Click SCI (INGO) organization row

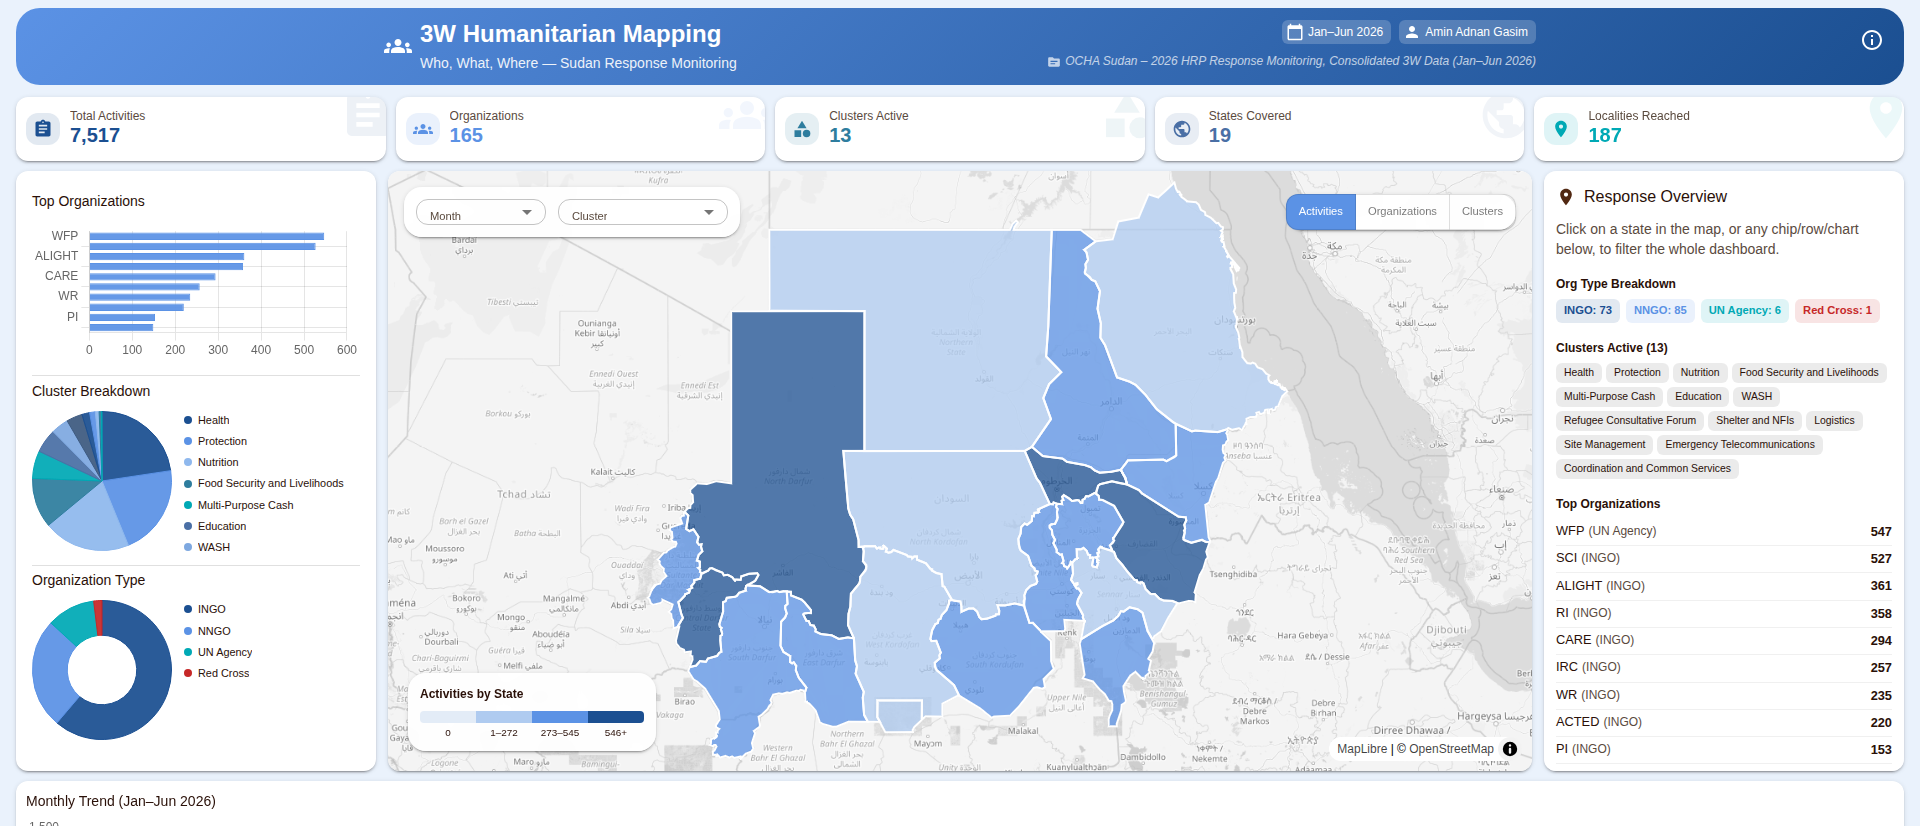coord(1724,558)
